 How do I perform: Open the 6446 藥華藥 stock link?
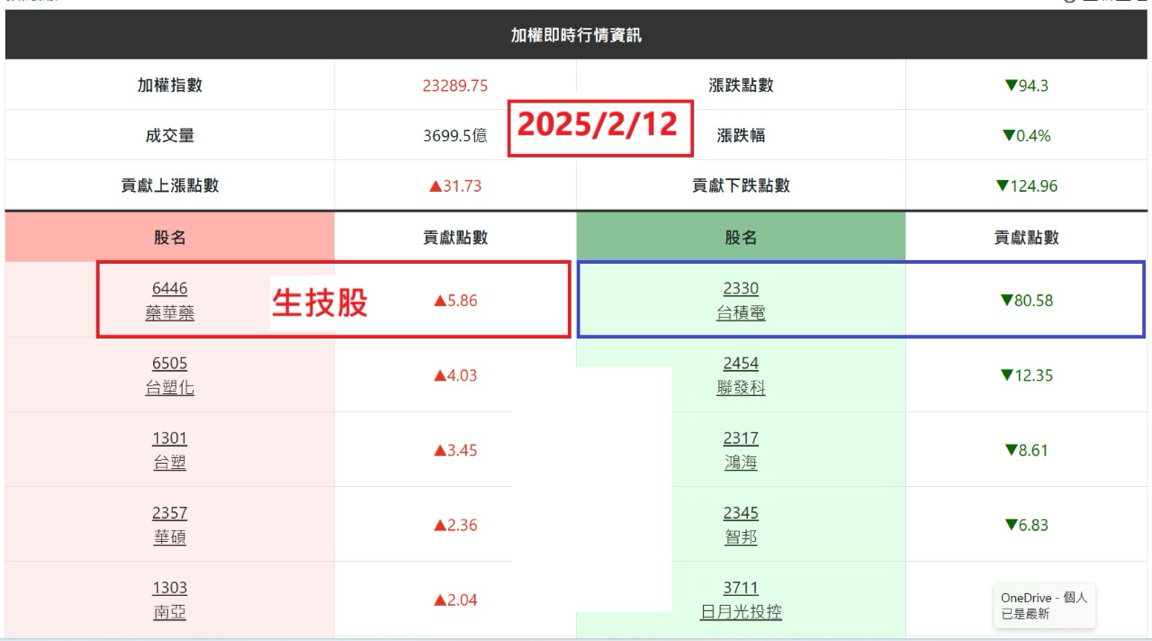coord(170,300)
